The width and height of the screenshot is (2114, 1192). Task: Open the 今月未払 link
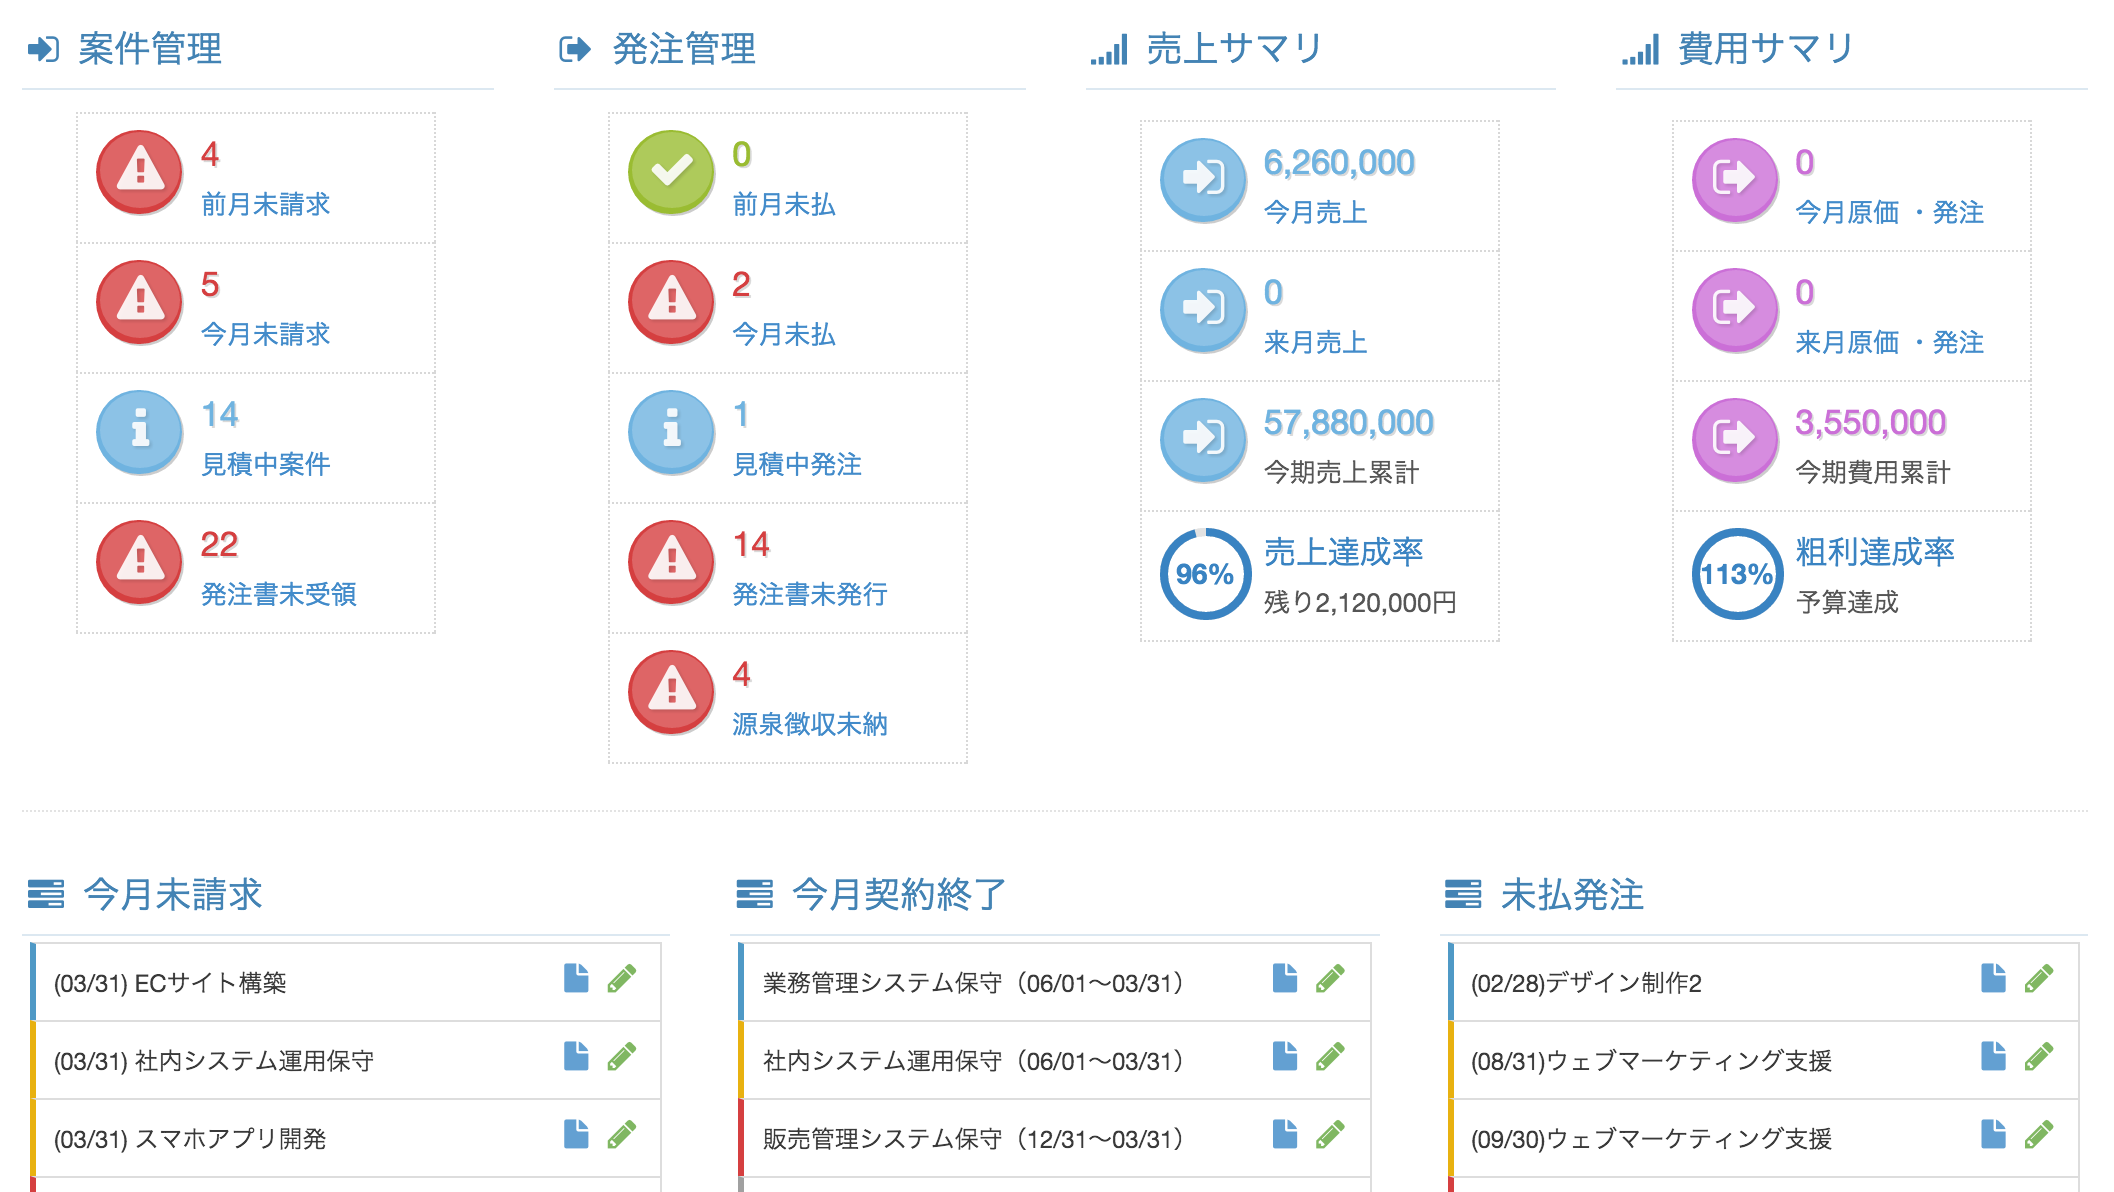point(783,335)
